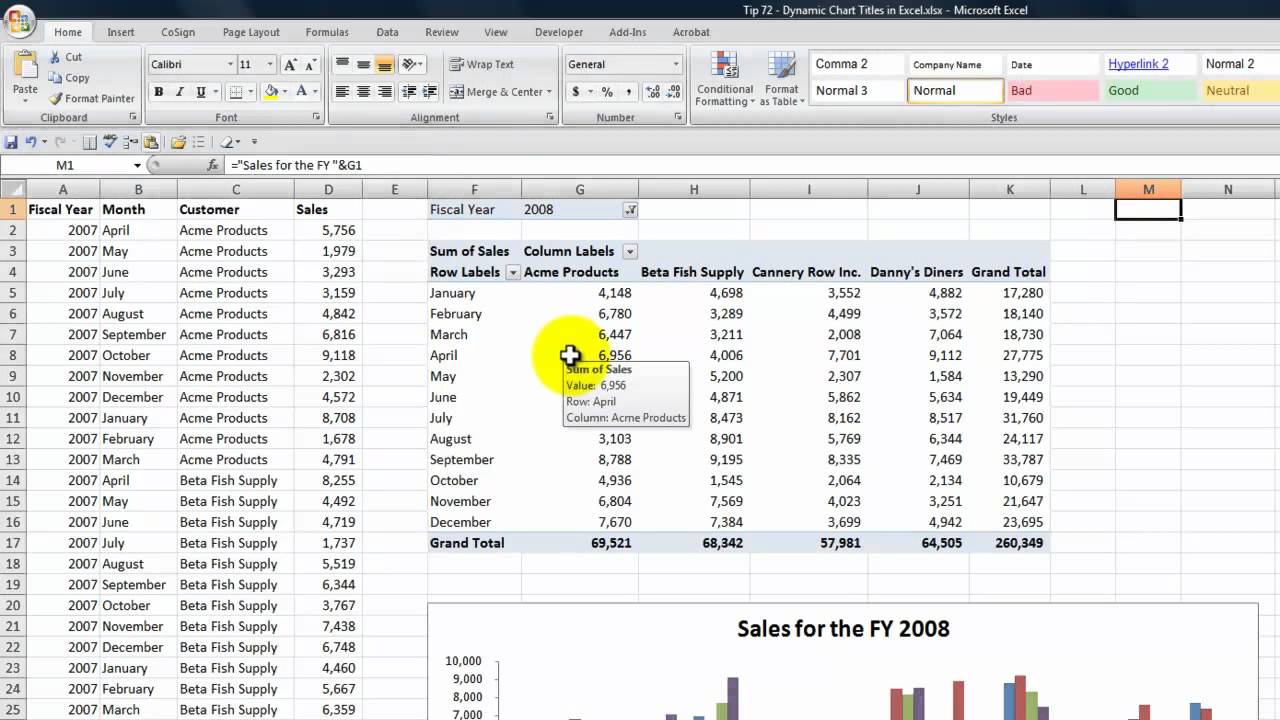Click the Borders icon
Image resolution: width=1280 pixels, height=720 pixels.
tap(235, 92)
